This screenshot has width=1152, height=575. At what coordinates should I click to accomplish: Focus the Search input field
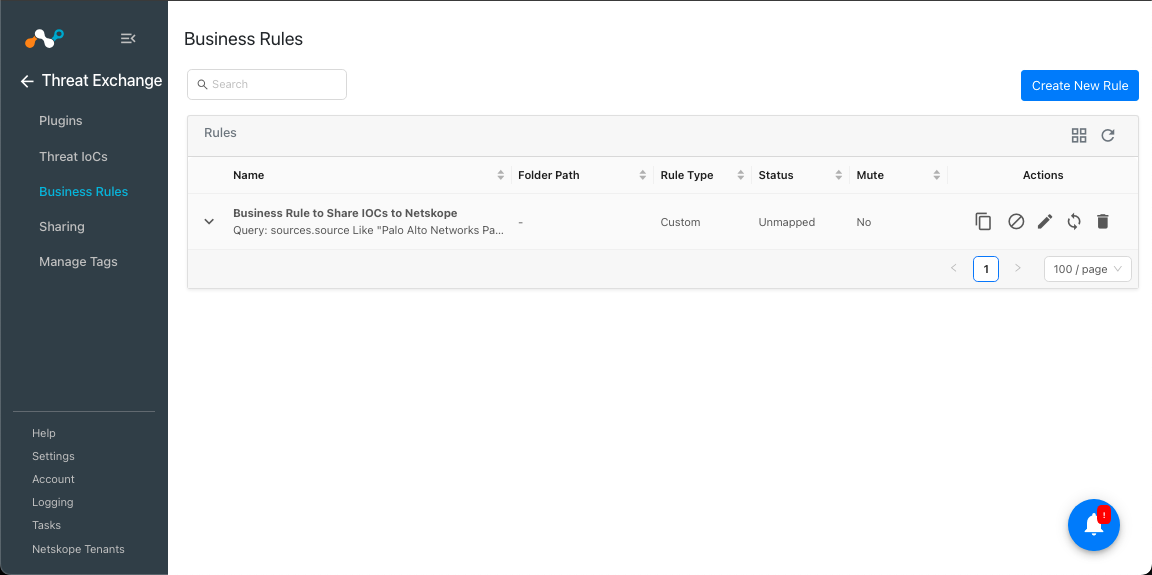pyautogui.click(x=267, y=84)
